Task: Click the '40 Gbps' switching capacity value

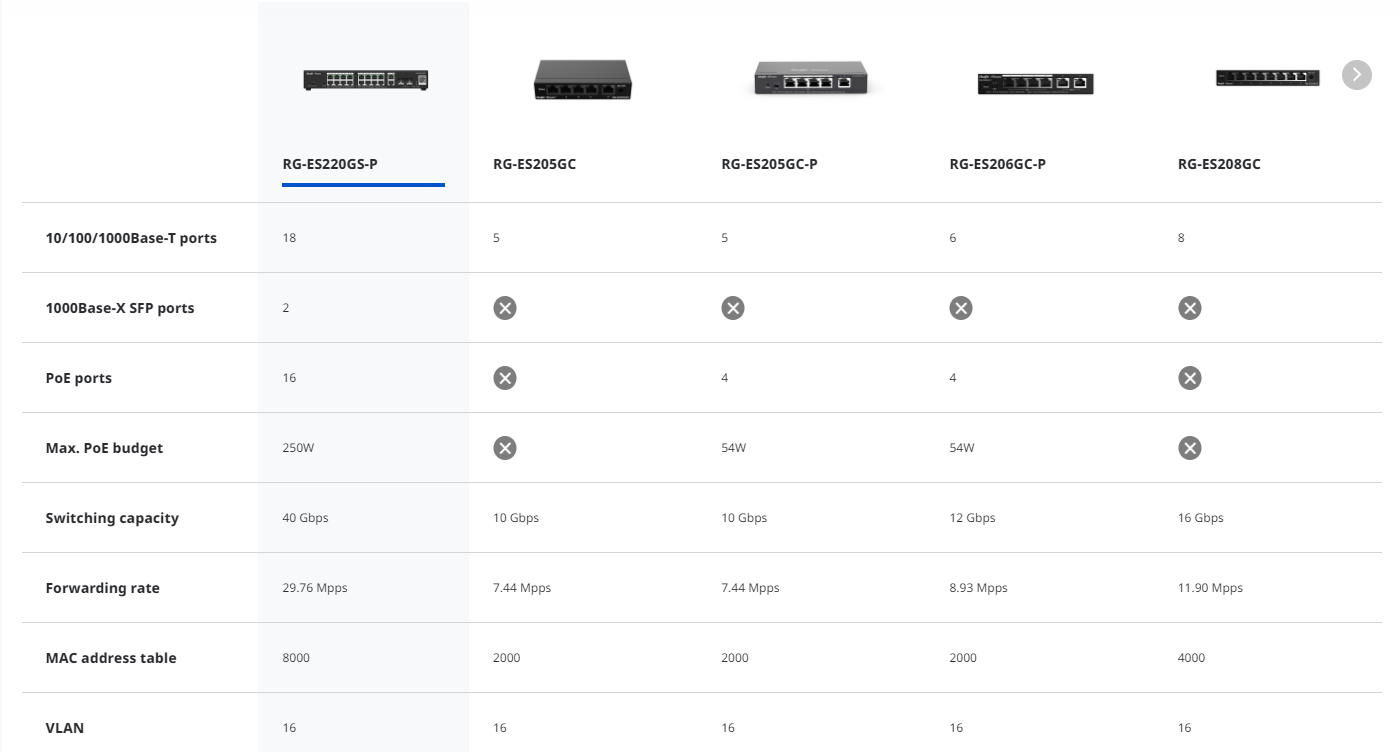Action: (x=305, y=518)
